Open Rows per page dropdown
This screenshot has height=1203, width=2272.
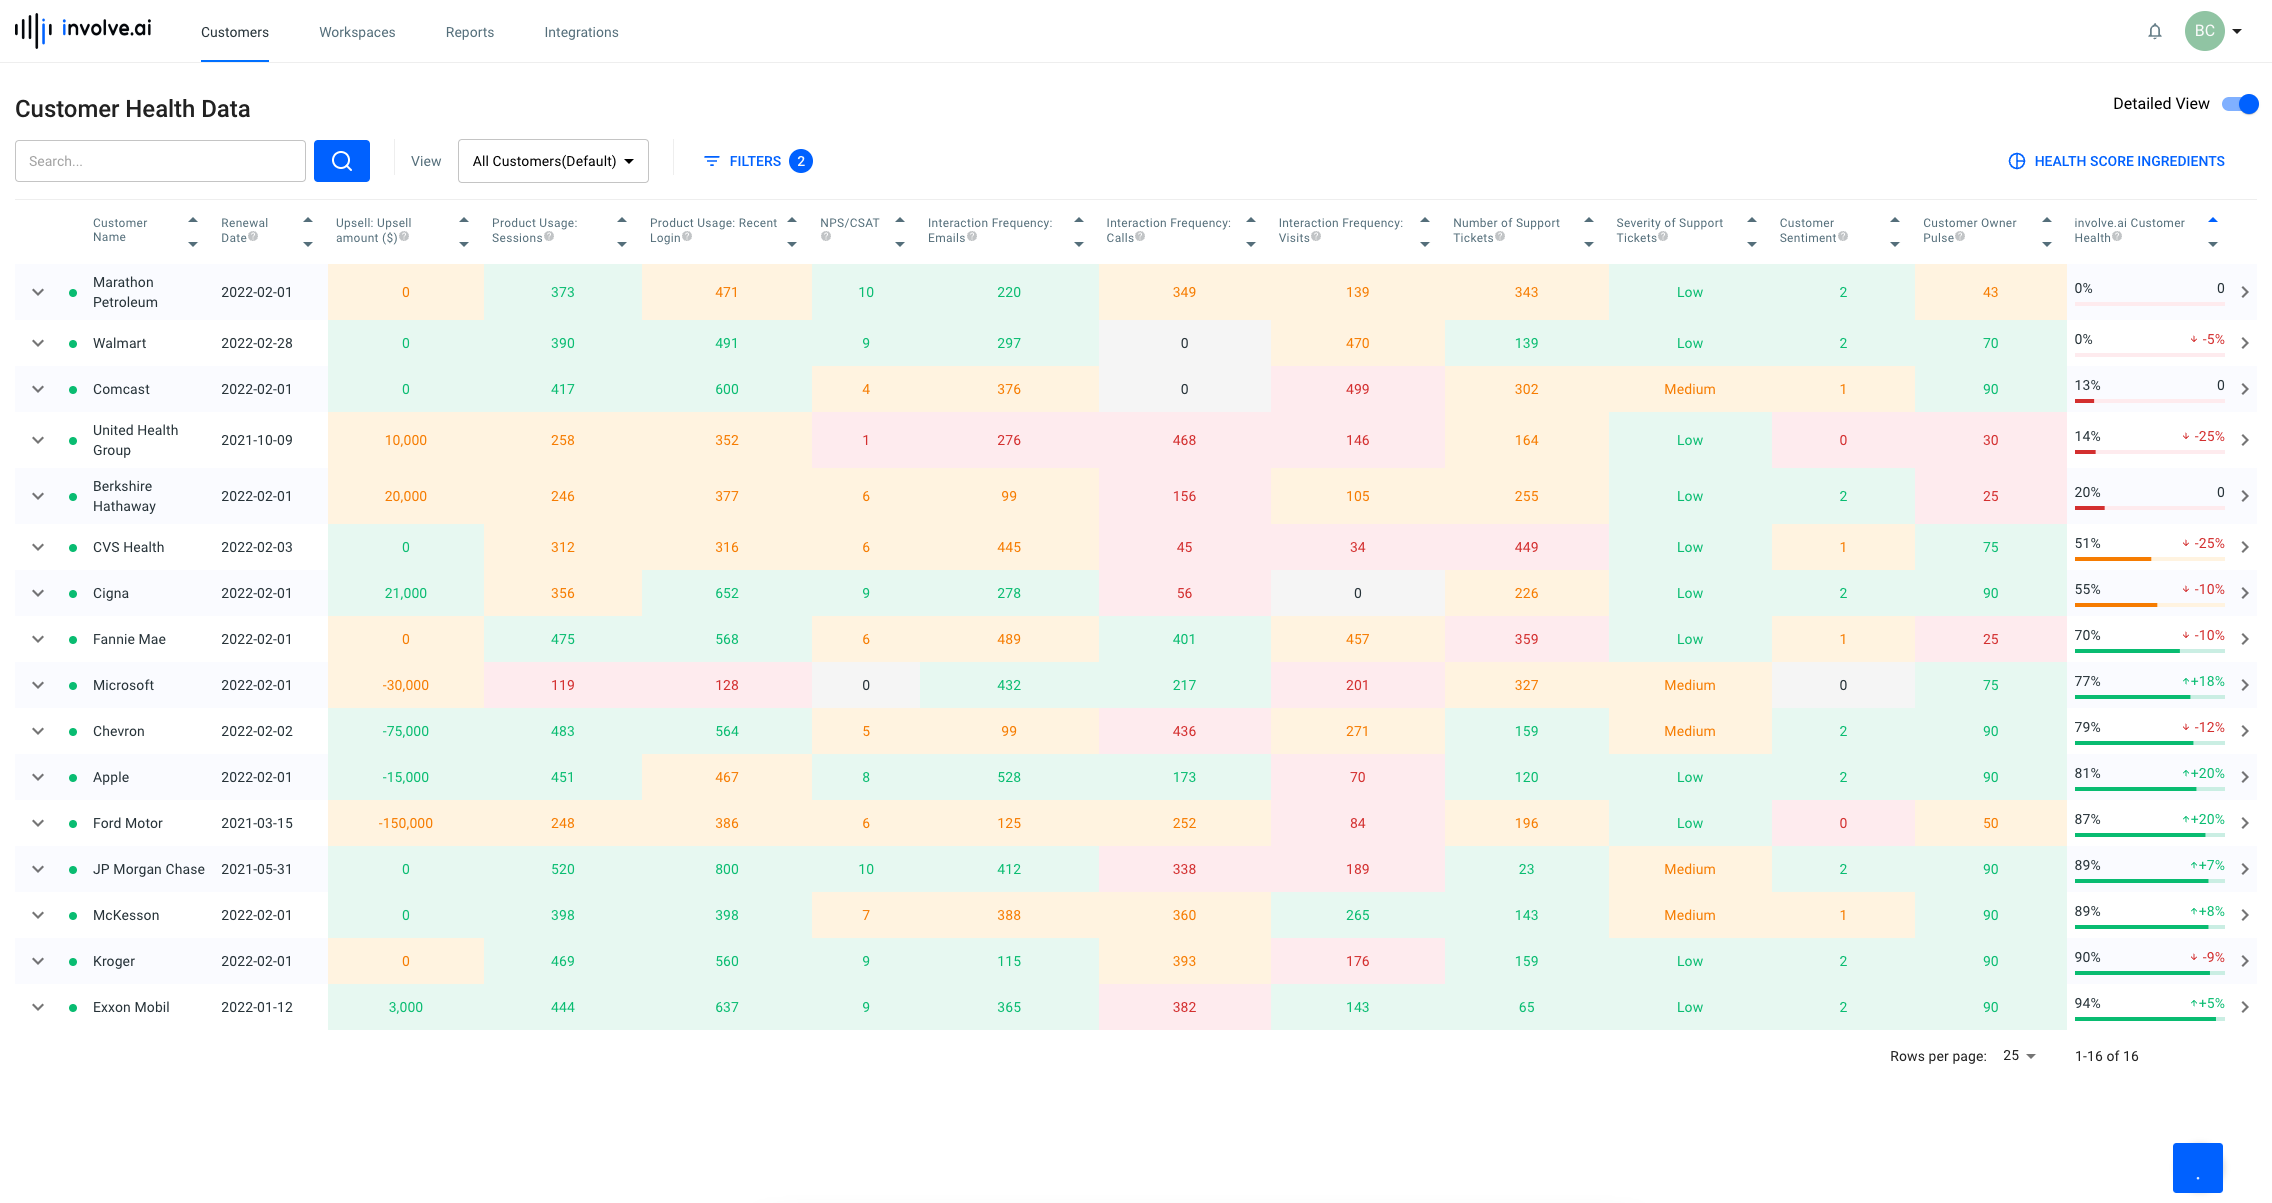click(2019, 1056)
